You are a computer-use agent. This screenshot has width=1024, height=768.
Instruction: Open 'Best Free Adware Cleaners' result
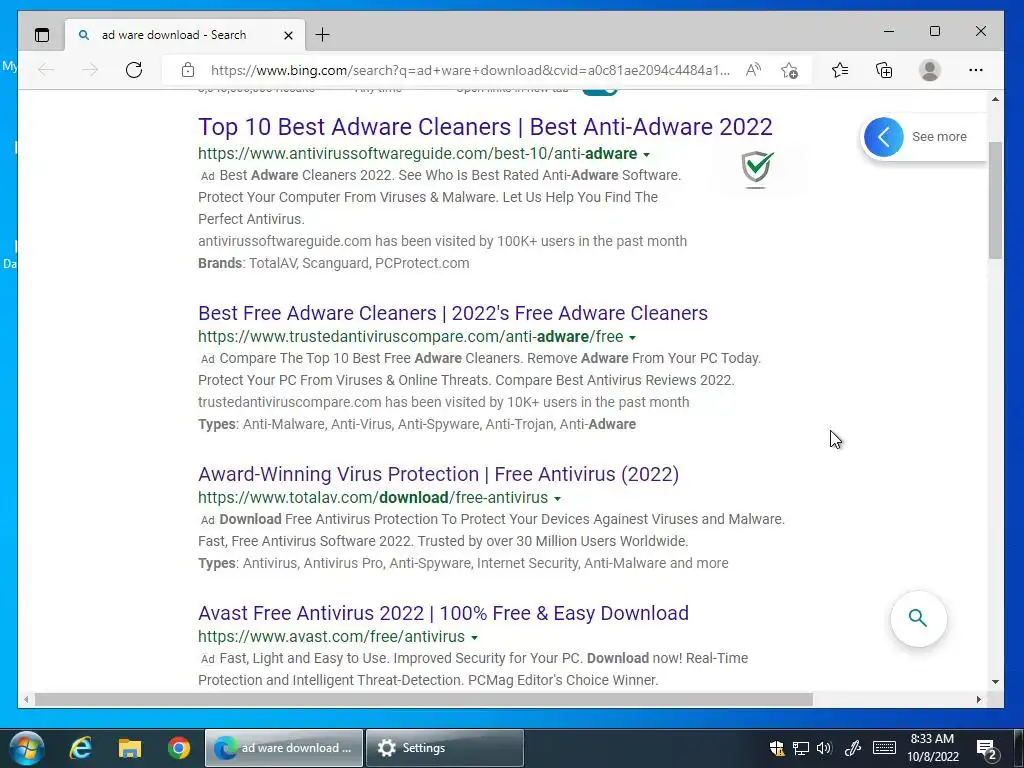453,313
